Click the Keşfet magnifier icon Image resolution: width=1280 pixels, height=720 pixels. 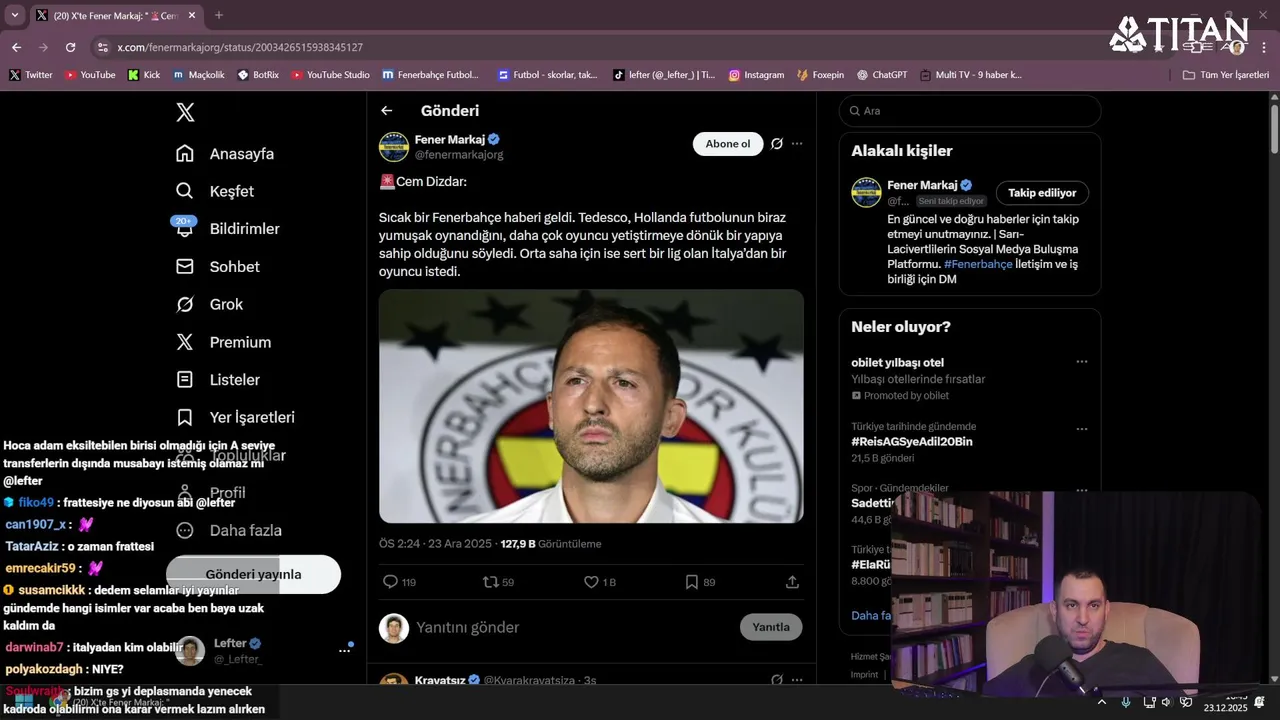click(185, 191)
